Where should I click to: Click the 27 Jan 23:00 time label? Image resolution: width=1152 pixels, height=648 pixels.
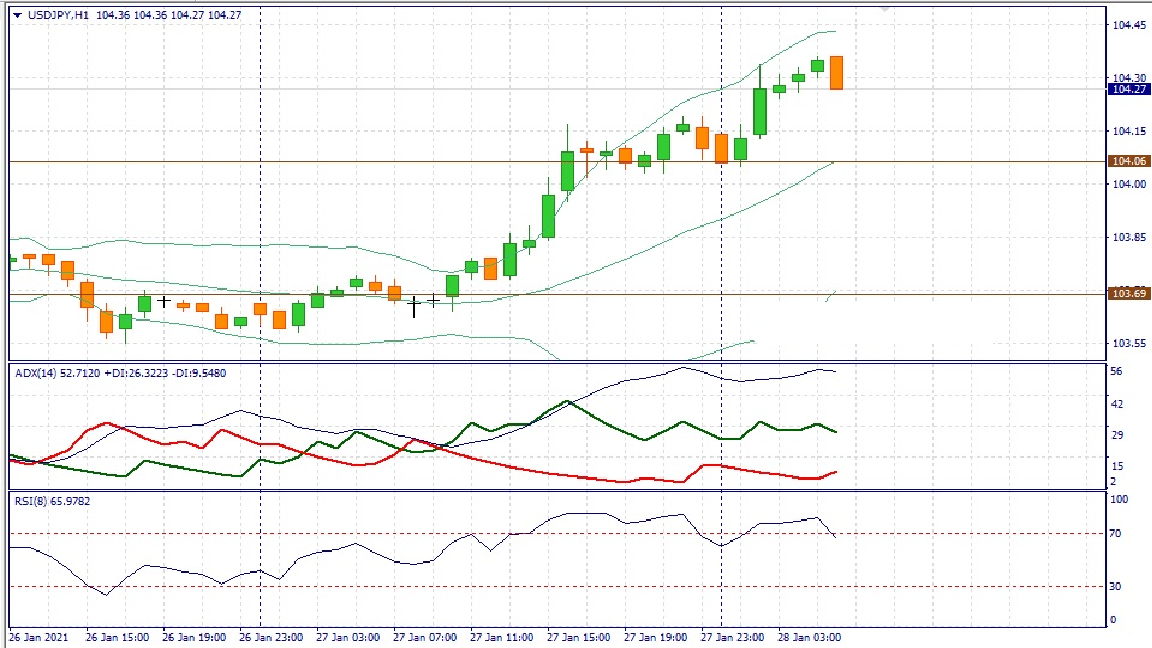[731, 637]
